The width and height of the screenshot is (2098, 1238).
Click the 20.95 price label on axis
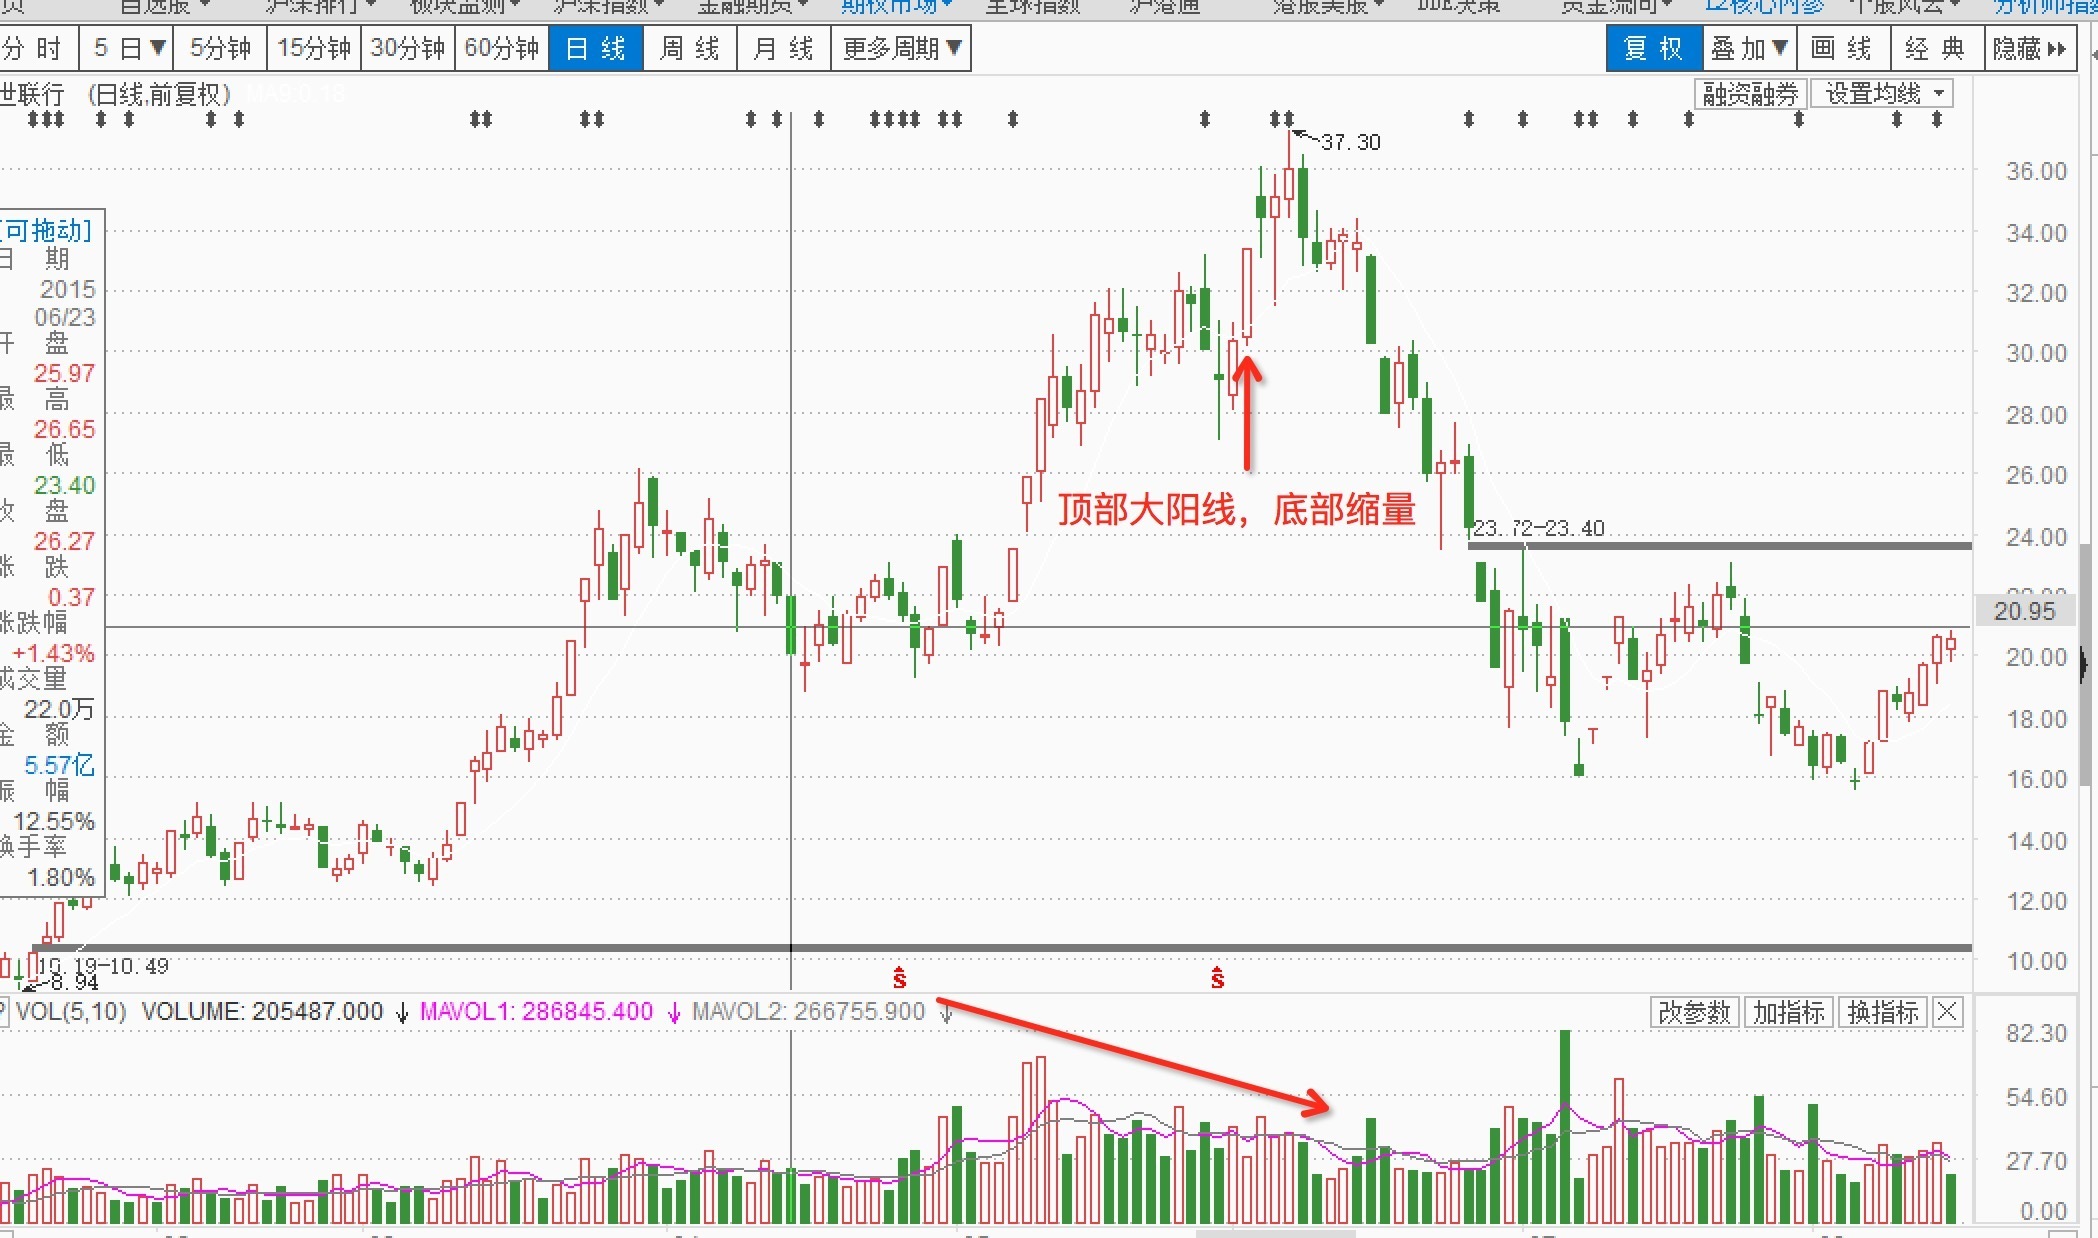click(x=2023, y=611)
